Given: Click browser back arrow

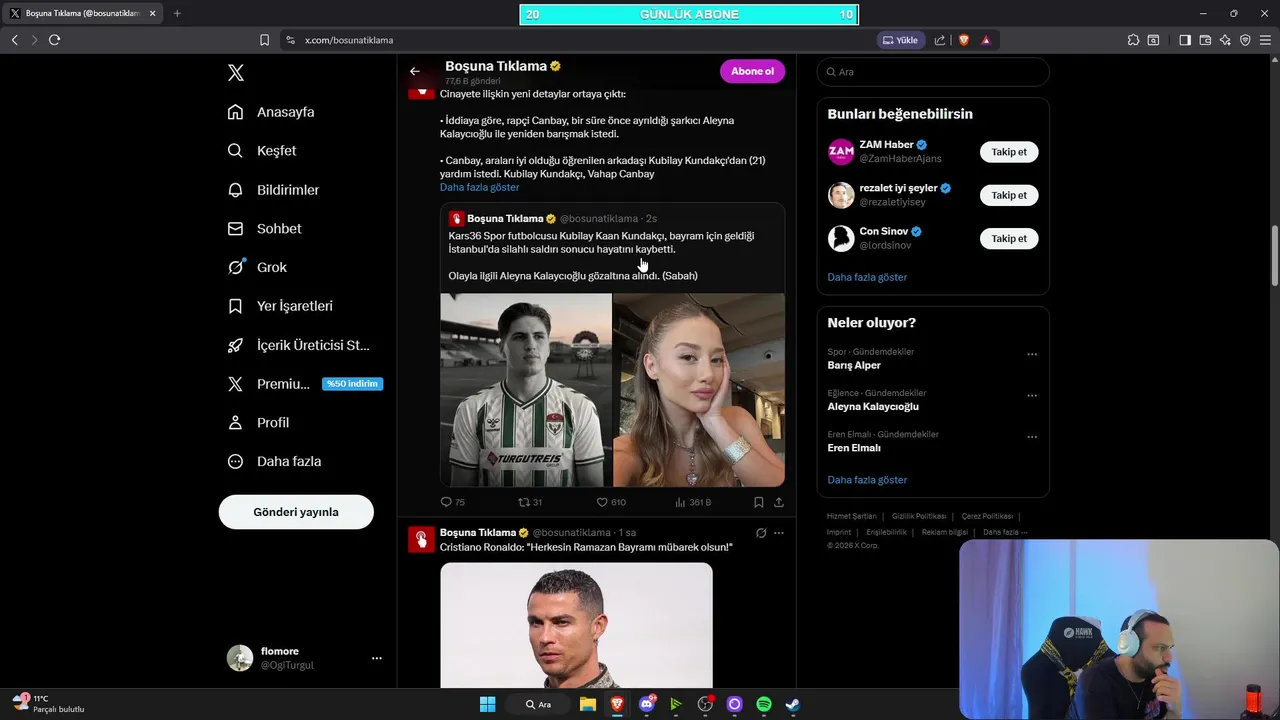Looking at the screenshot, I should click(x=14, y=40).
